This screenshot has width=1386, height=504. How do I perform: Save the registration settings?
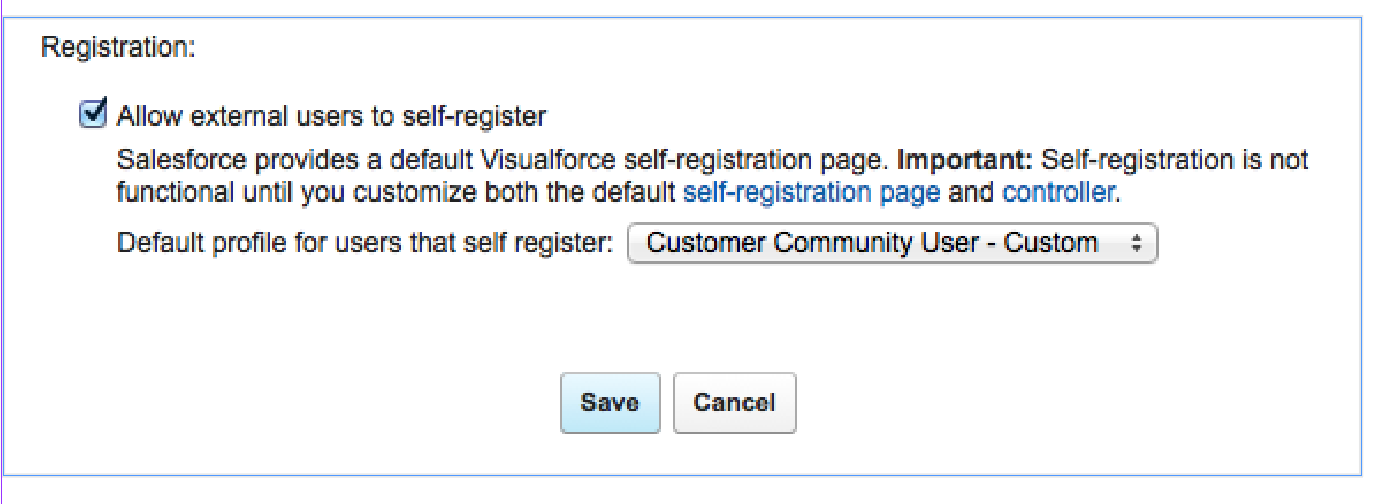tap(610, 402)
